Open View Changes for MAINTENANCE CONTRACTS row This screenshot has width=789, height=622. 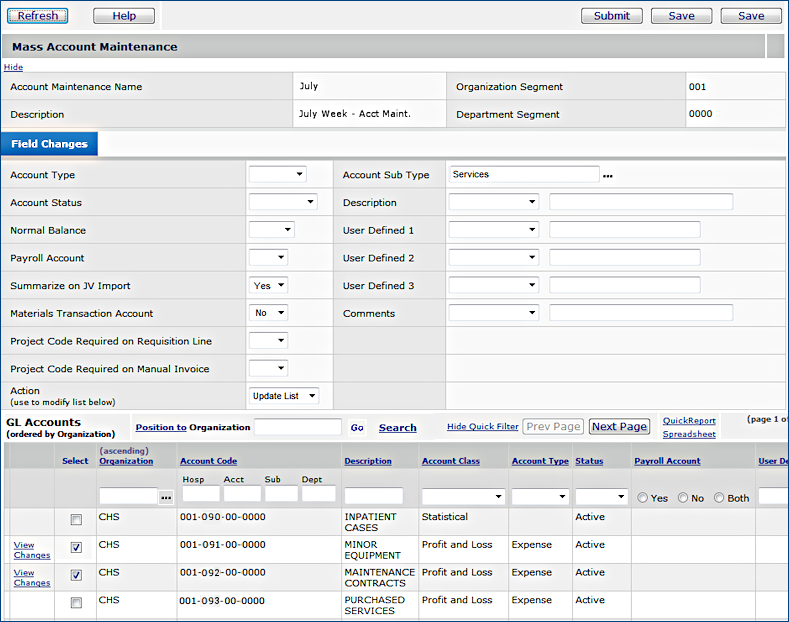(x=32, y=578)
